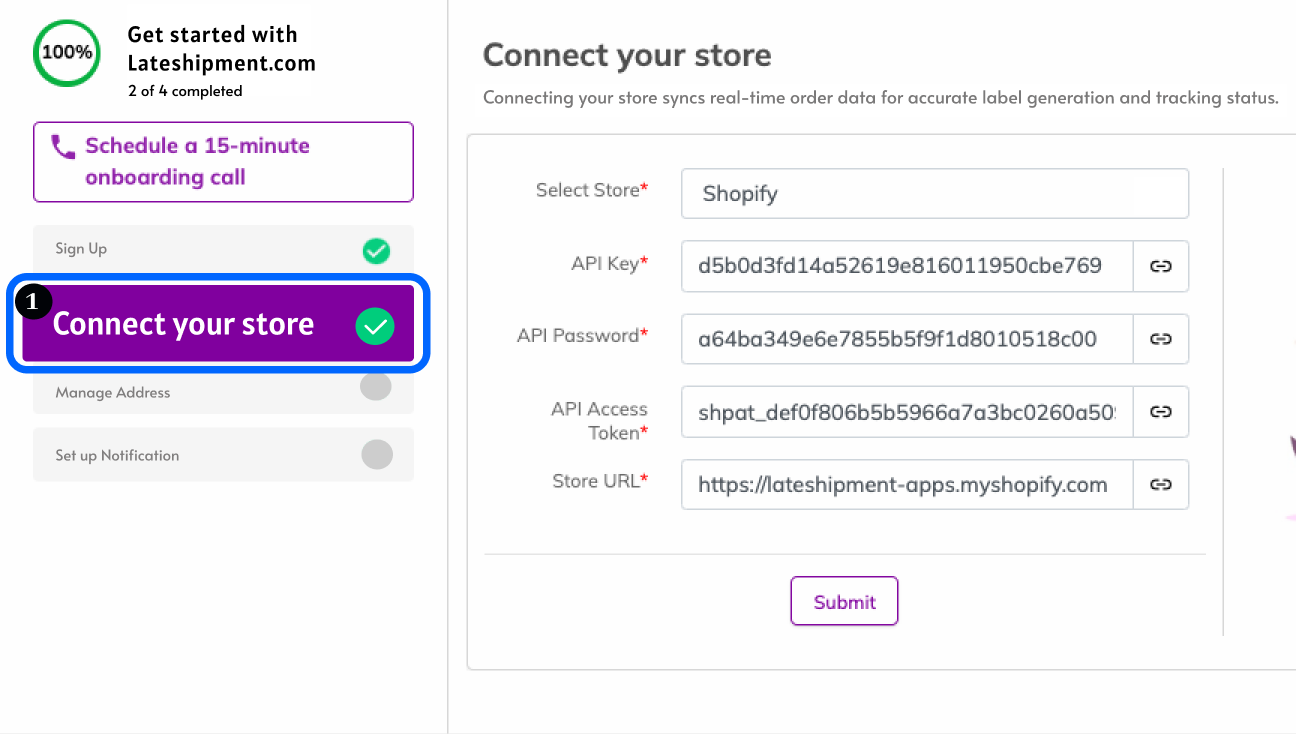1296x734 pixels.
Task: Click green checkmark on Sign Up step
Action: (376, 250)
